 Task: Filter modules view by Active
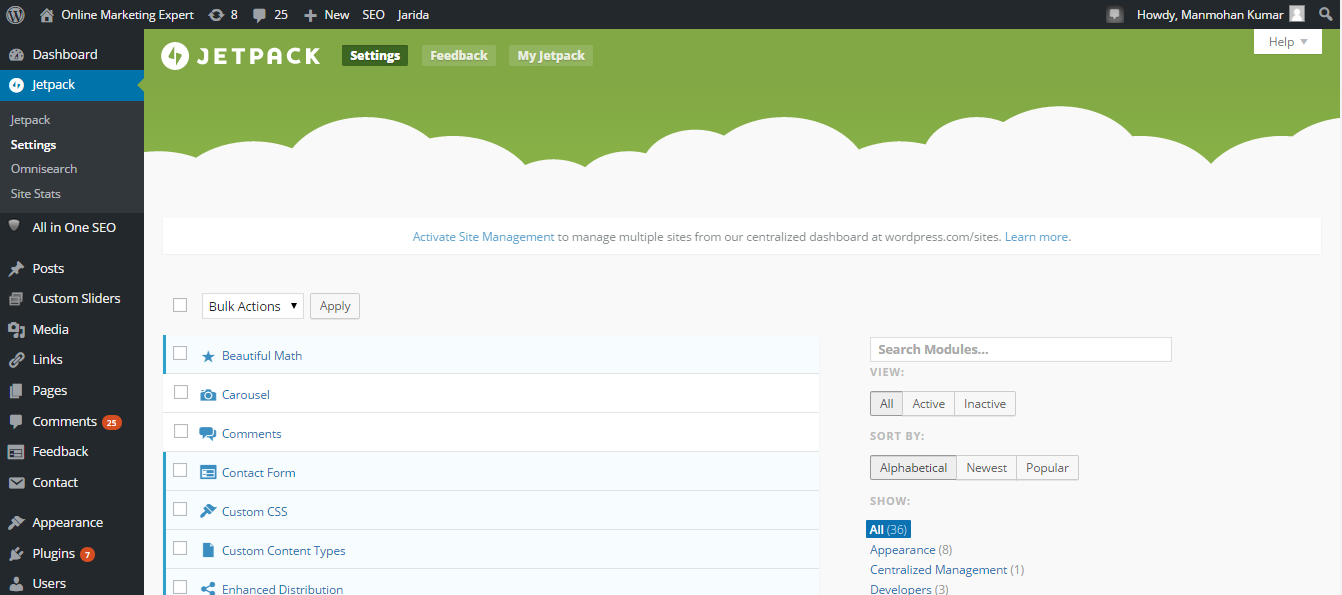(928, 404)
